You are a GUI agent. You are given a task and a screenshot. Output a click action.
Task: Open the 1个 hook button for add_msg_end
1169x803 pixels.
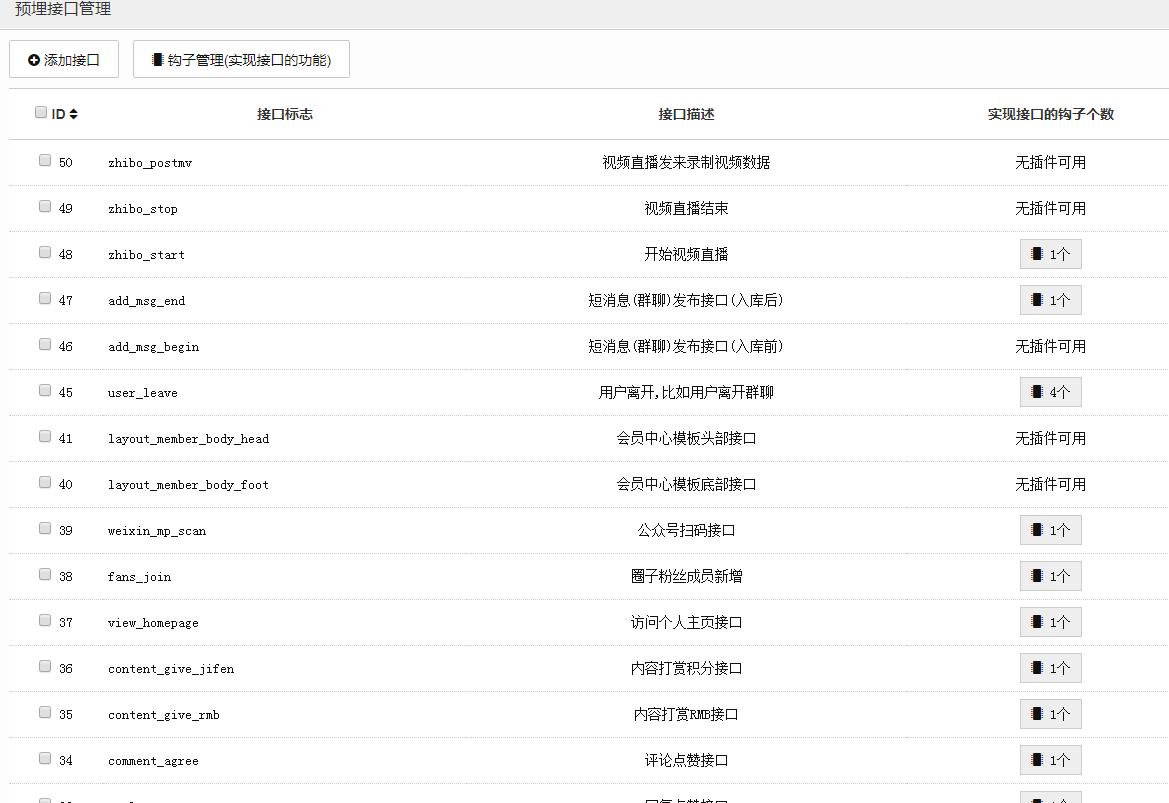1050,300
